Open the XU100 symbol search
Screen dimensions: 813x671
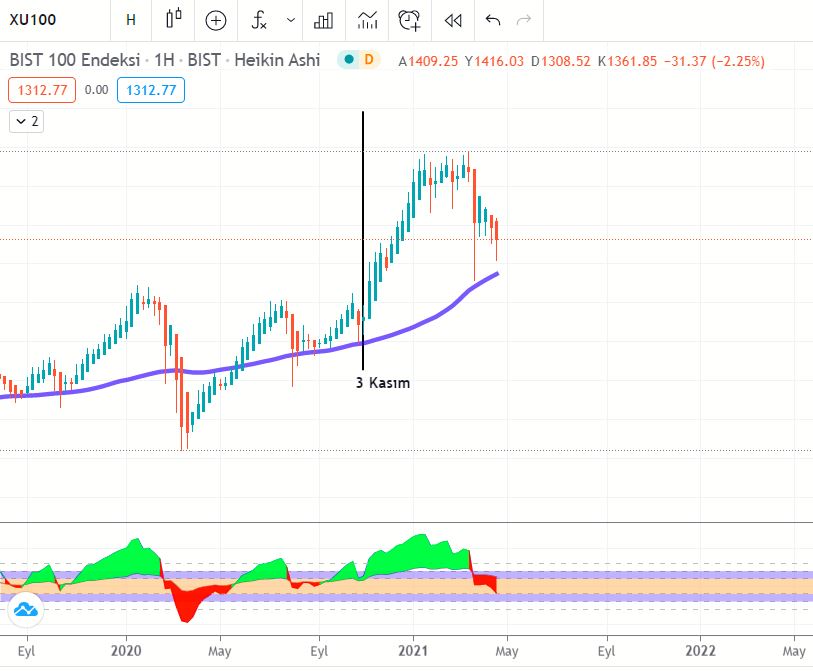click(33, 20)
